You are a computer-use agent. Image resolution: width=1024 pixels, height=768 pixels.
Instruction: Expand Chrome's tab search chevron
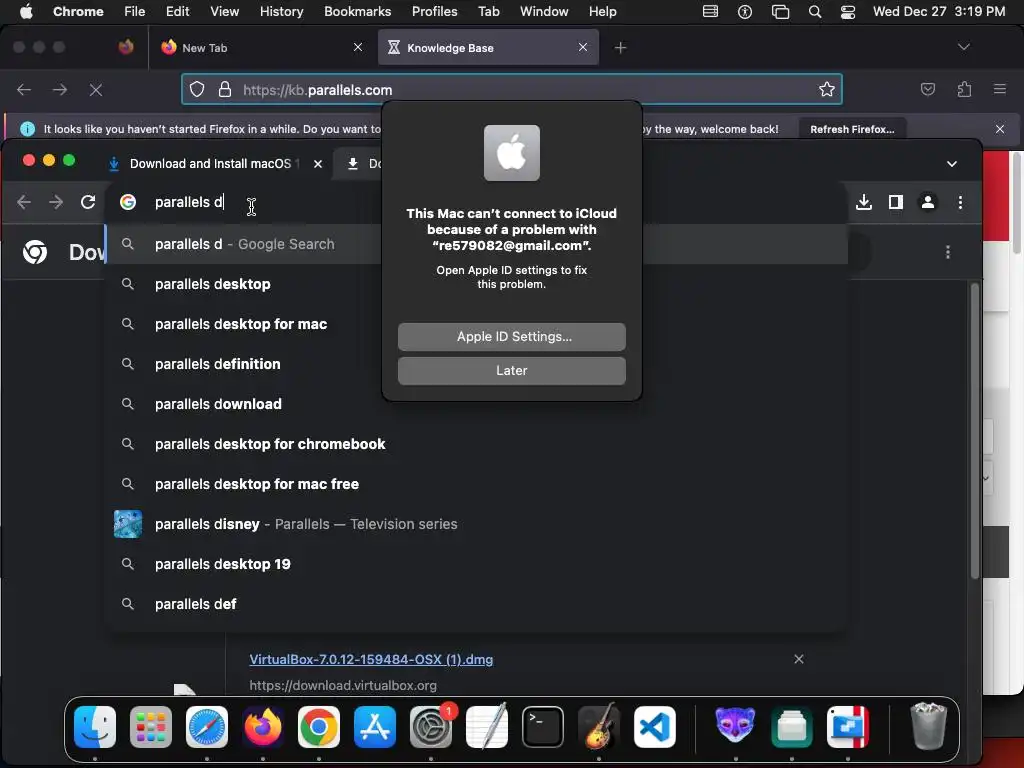pyautogui.click(x=952, y=164)
